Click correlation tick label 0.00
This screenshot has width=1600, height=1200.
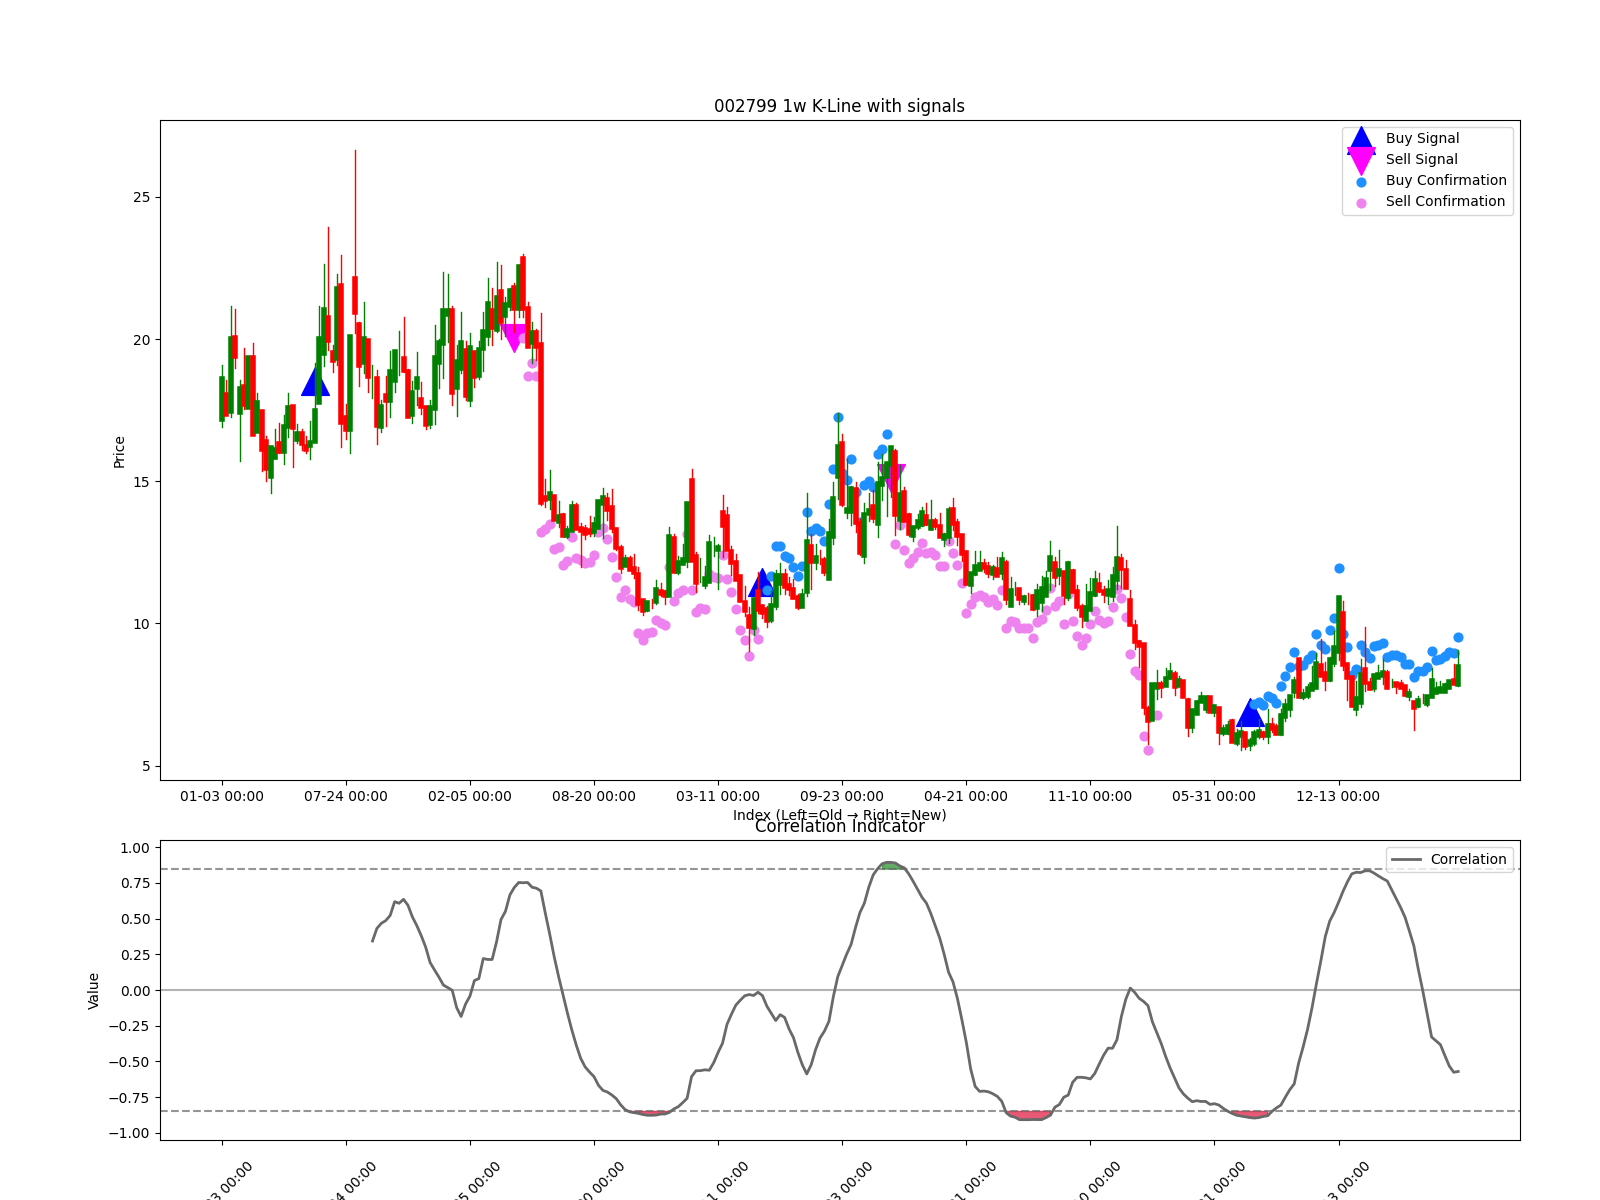point(135,991)
